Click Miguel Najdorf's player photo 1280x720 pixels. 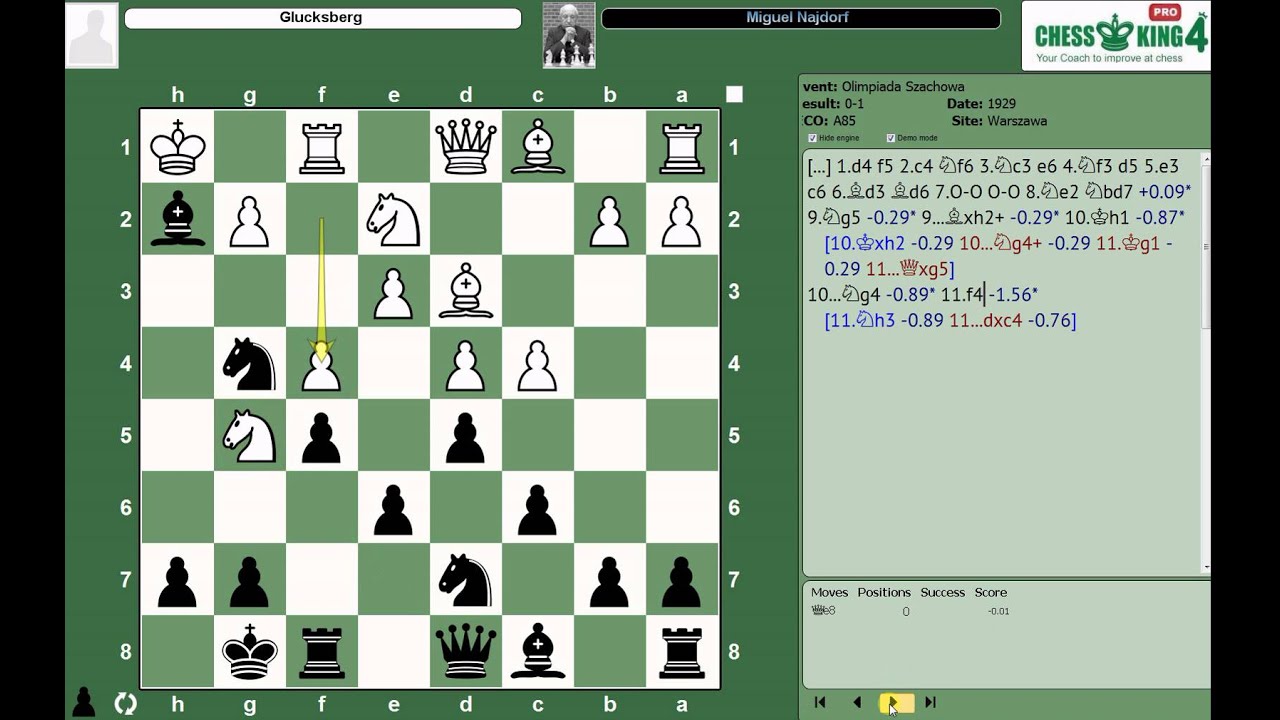tap(569, 35)
